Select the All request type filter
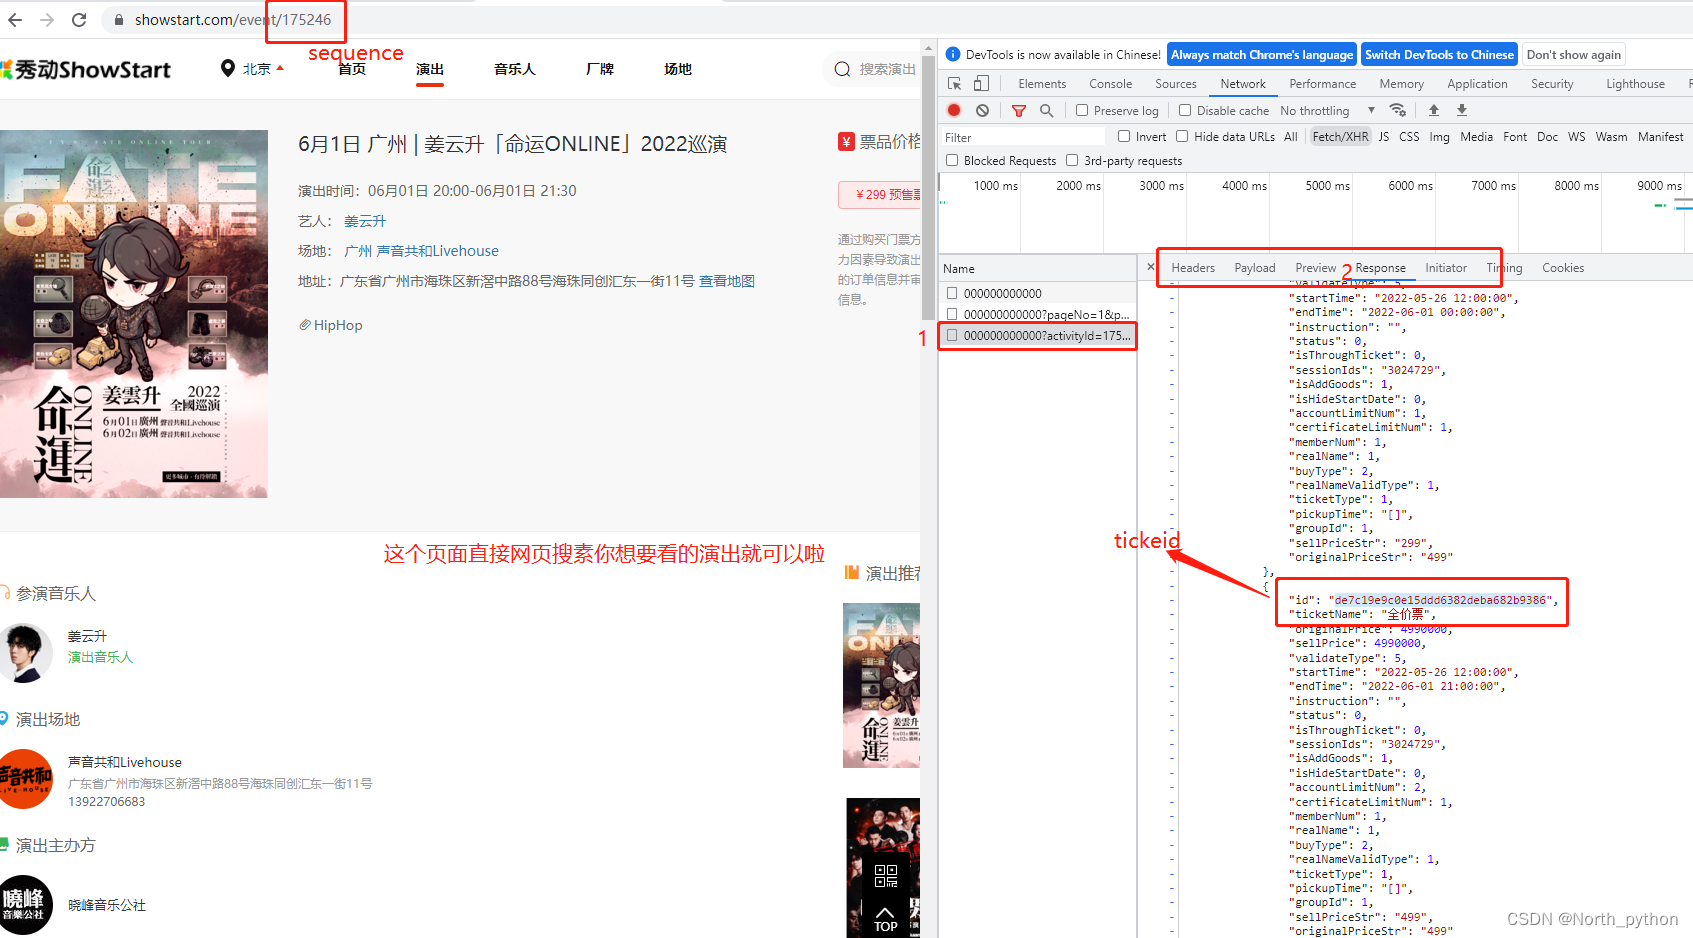Image resolution: width=1693 pixels, height=938 pixels. coord(1290,137)
